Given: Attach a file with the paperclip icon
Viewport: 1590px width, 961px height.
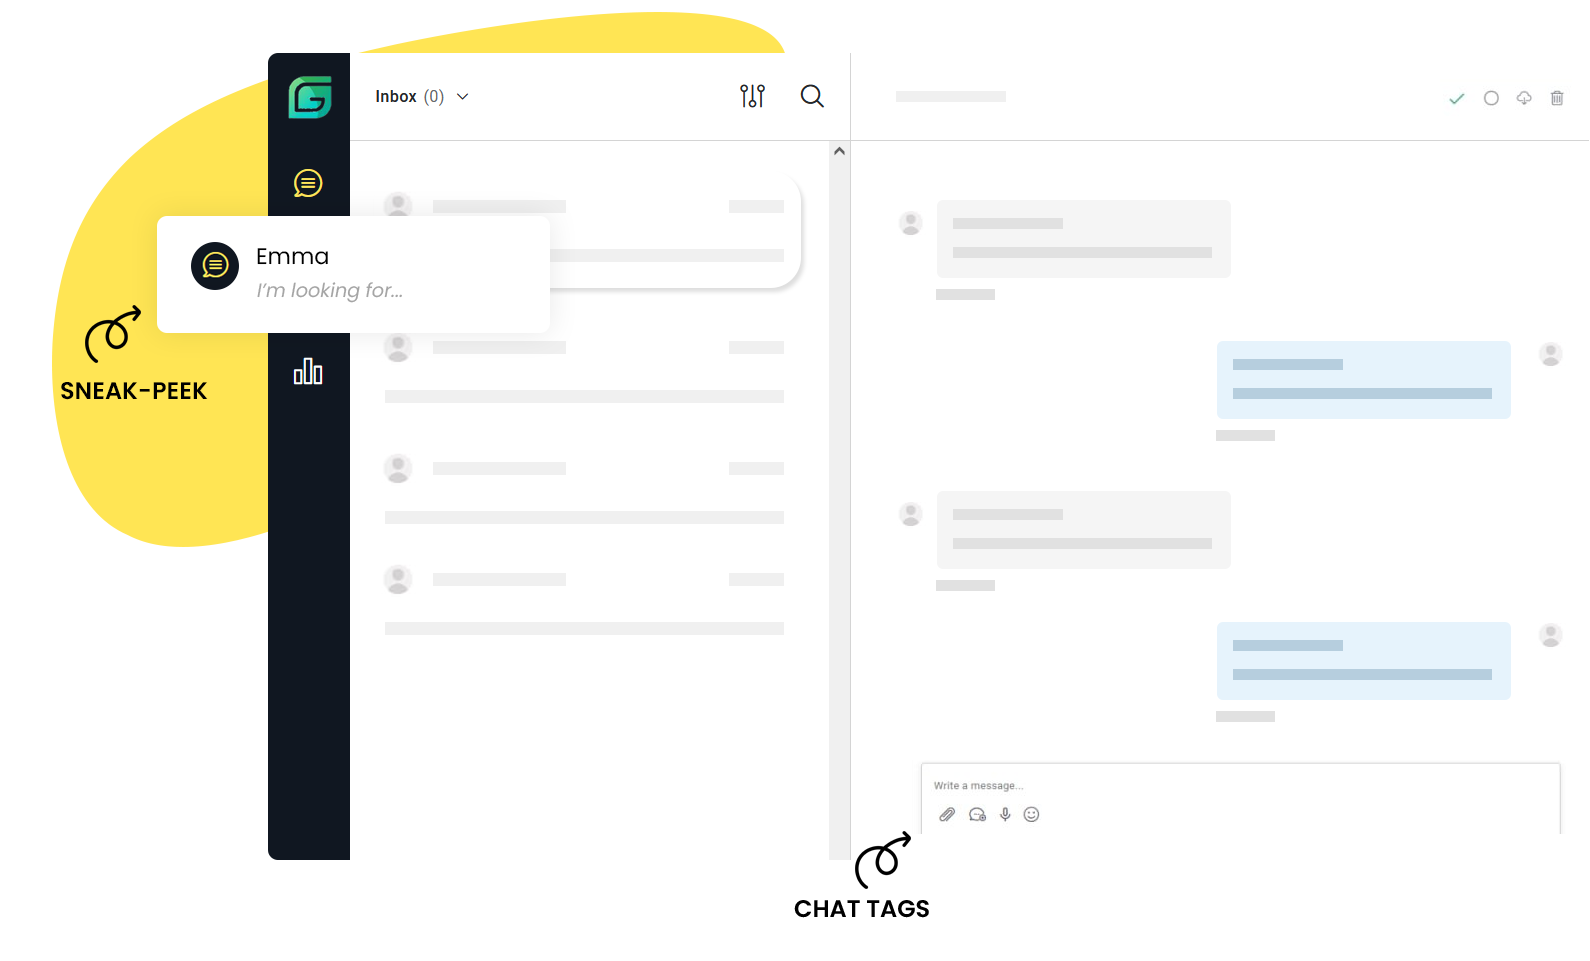Looking at the screenshot, I should coord(947,814).
